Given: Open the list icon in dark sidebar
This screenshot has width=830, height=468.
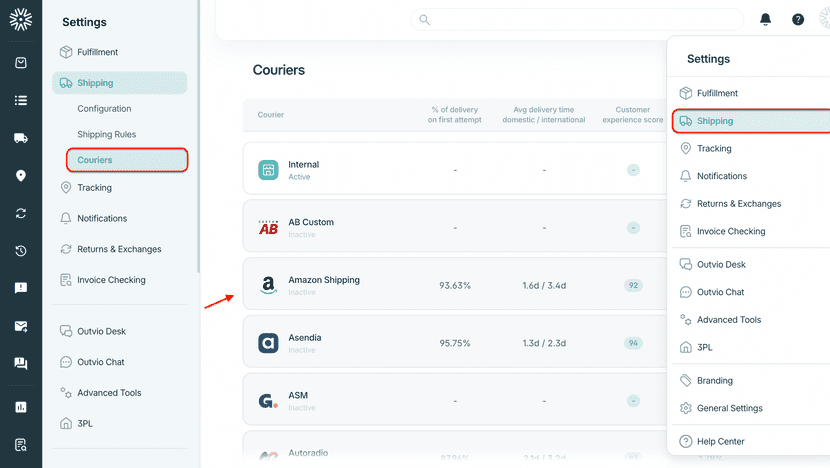Looking at the screenshot, I should pos(21,100).
